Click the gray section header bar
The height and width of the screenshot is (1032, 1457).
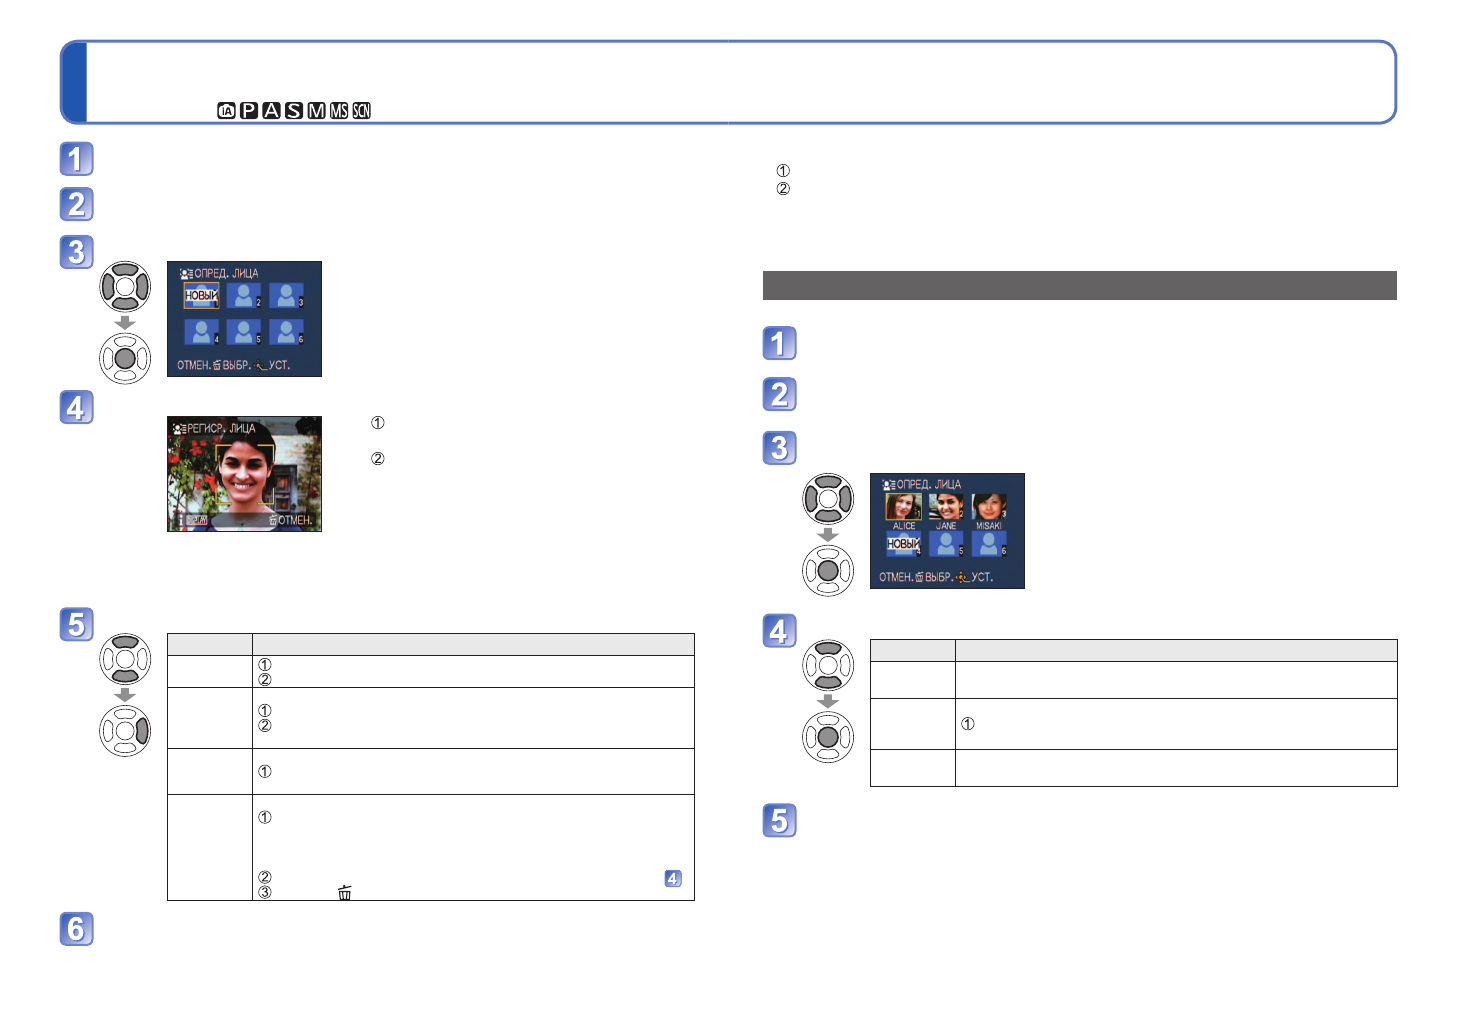pos(1080,285)
